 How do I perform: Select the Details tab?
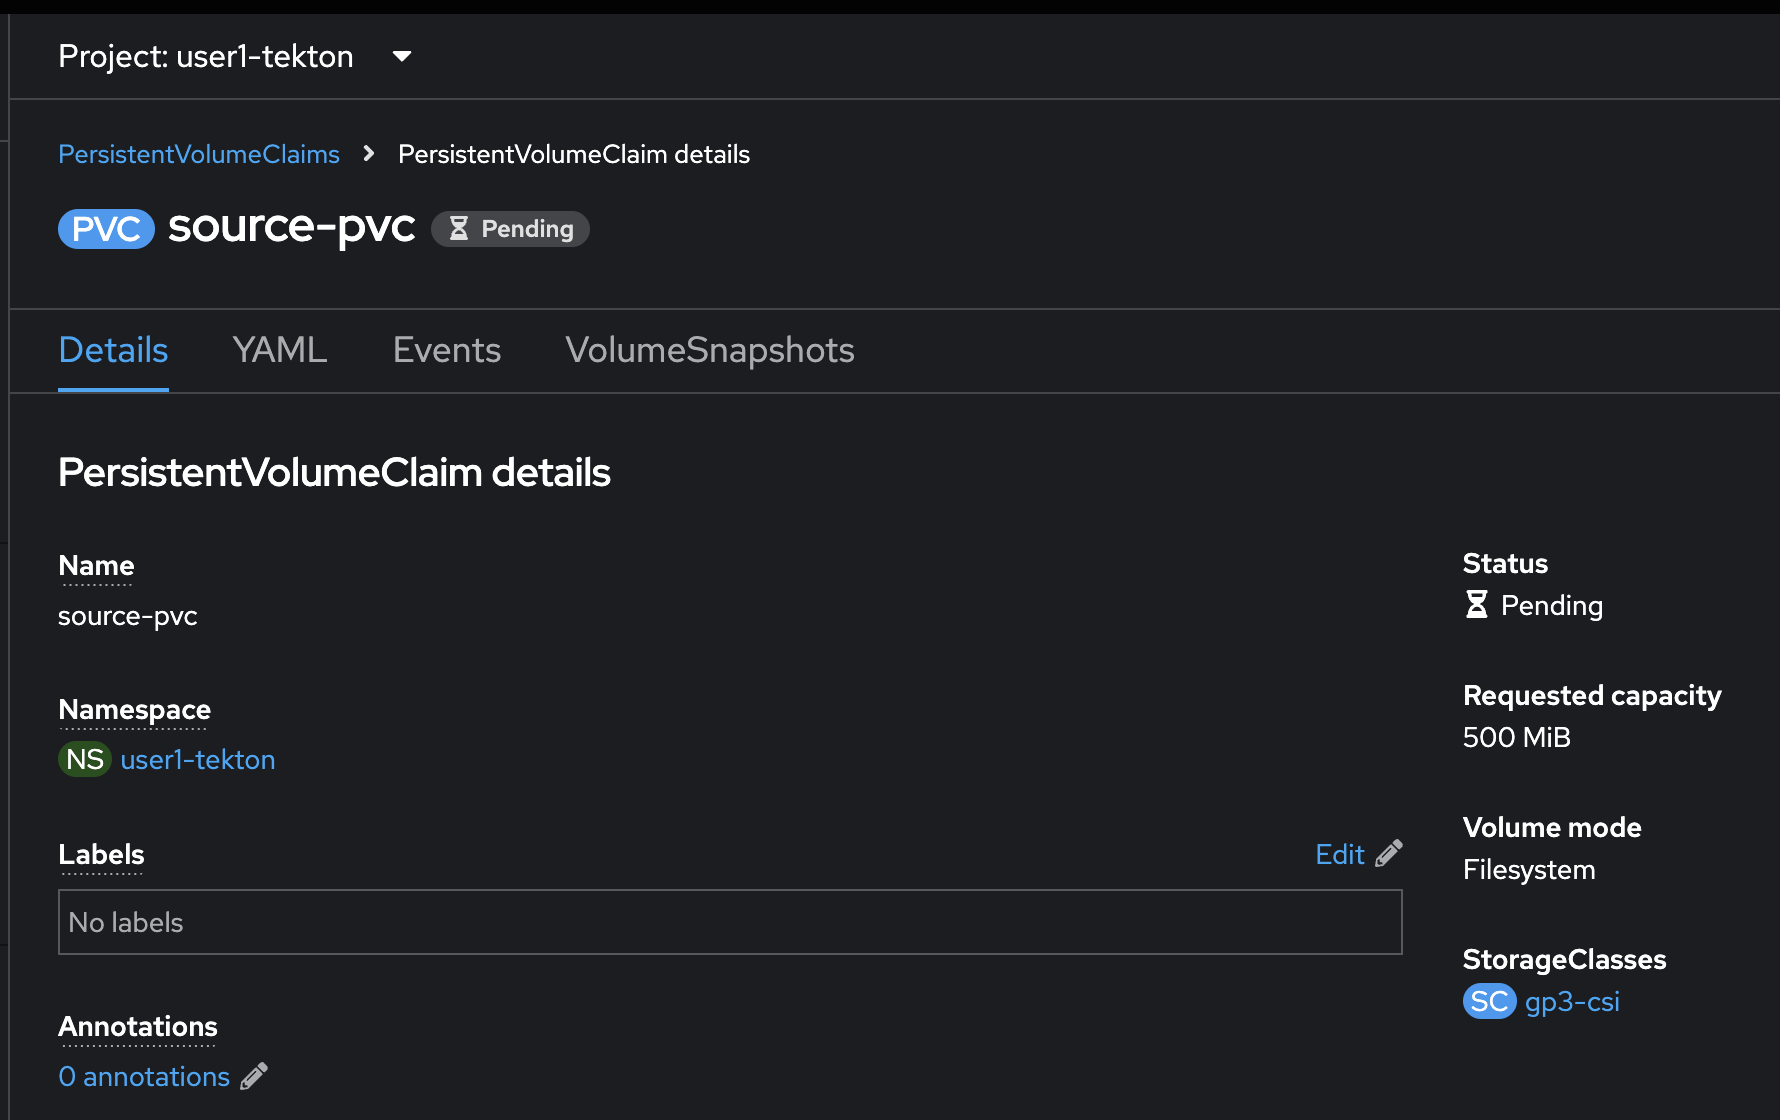click(x=113, y=350)
